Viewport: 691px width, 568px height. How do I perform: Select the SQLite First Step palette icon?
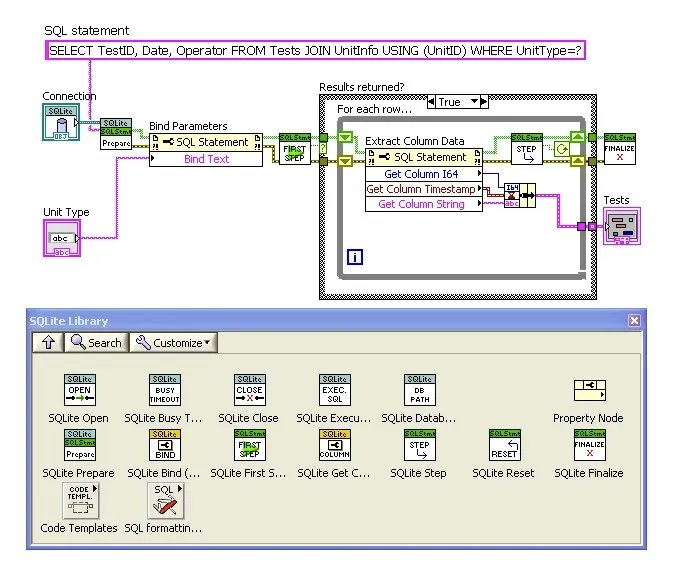pos(249,445)
